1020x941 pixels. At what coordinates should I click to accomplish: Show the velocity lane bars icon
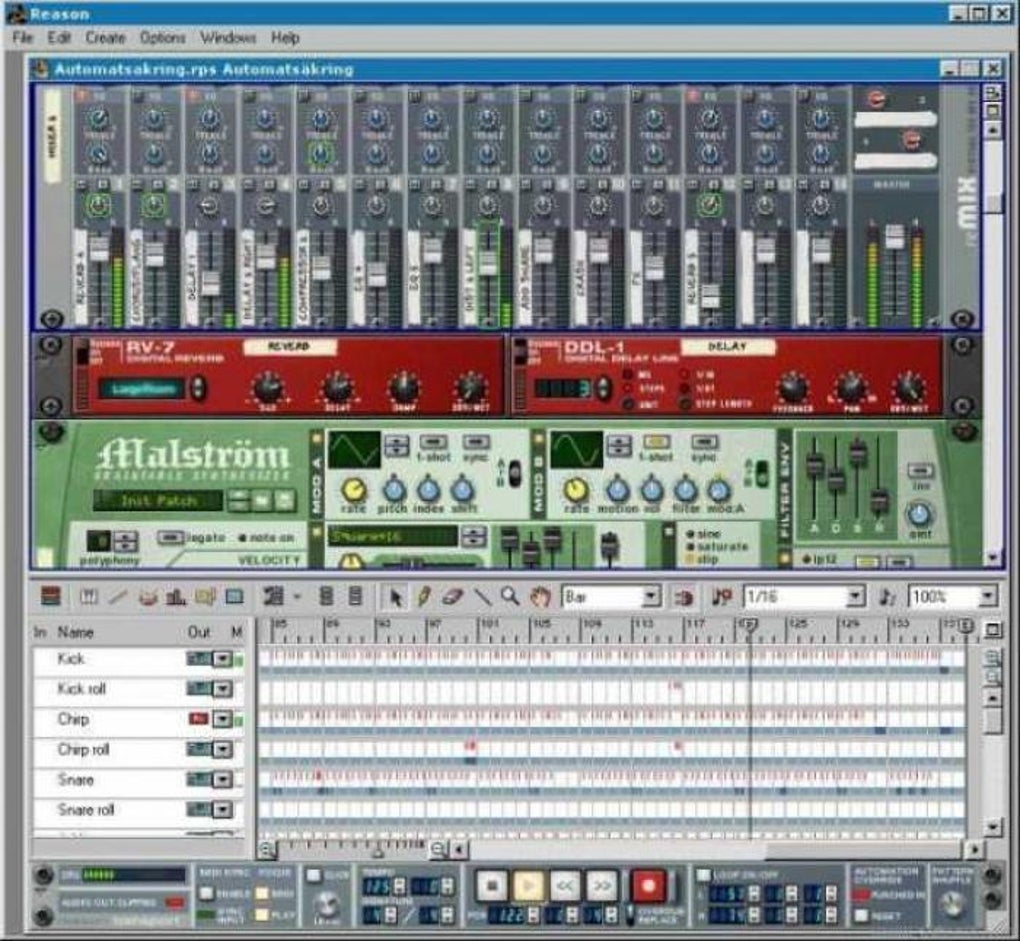tap(176, 596)
